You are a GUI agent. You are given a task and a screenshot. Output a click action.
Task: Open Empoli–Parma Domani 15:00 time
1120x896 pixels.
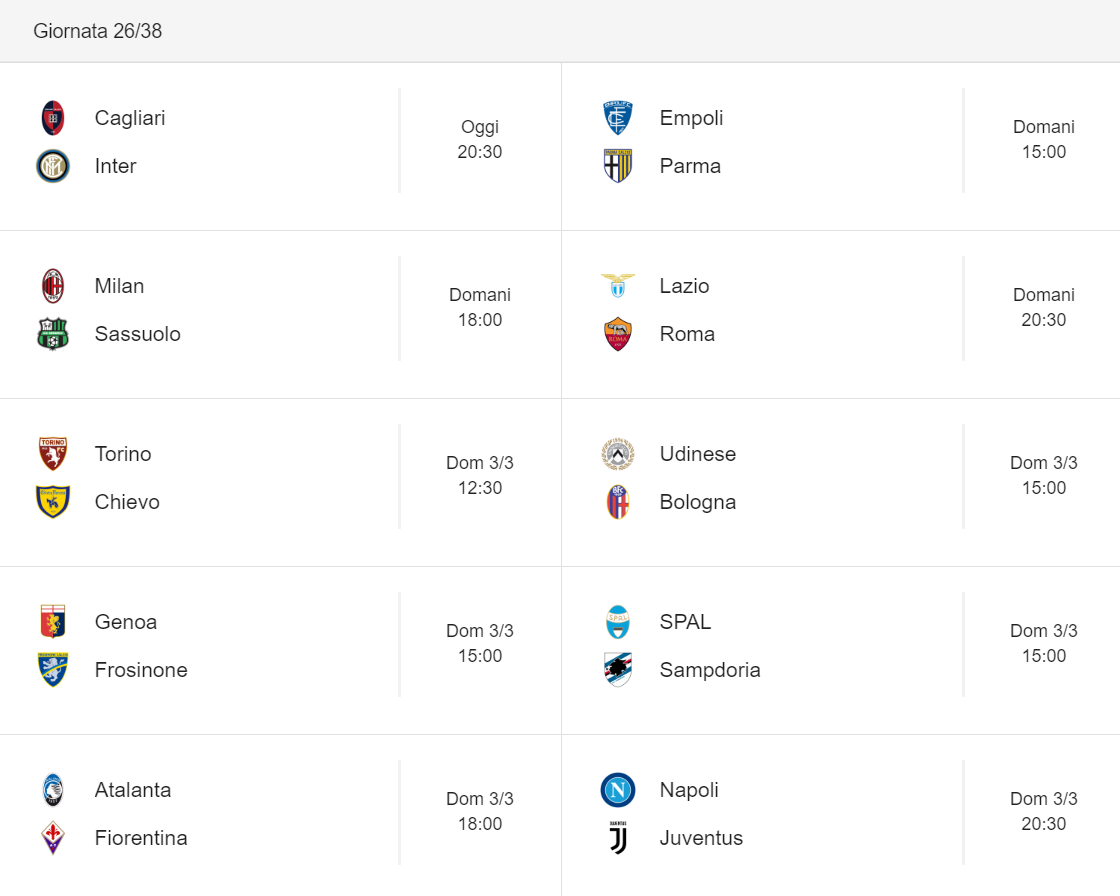coord(1044,139)
